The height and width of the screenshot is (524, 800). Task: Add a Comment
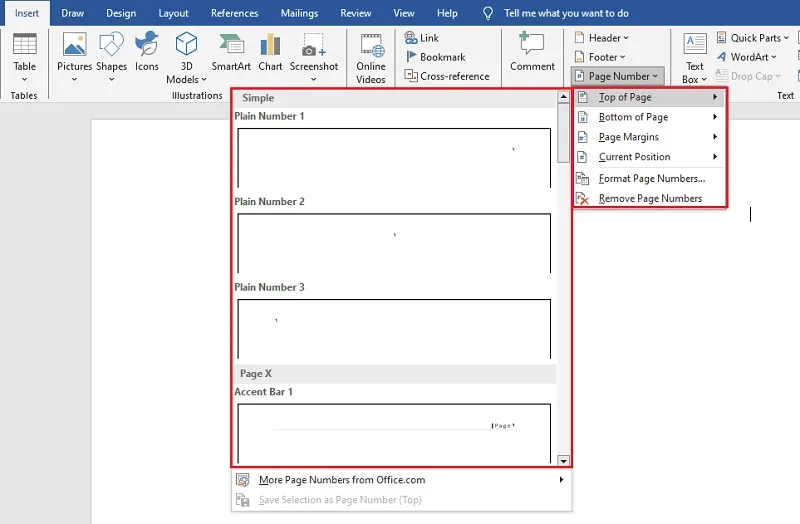532,51
